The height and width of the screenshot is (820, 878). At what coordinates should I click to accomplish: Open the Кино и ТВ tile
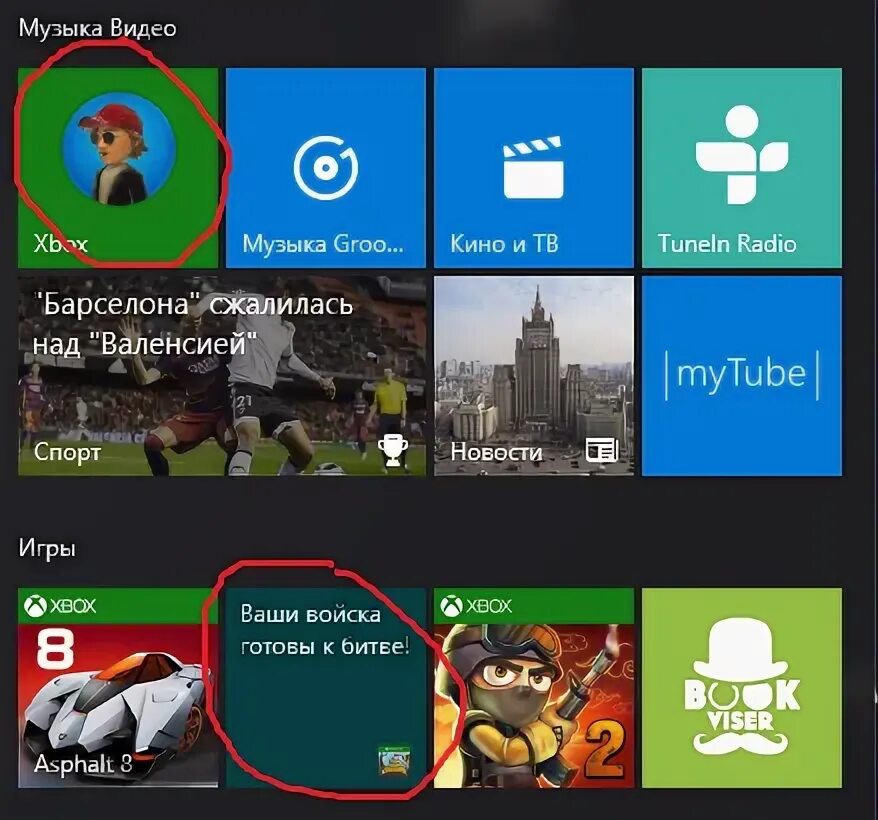click(534, 167)
